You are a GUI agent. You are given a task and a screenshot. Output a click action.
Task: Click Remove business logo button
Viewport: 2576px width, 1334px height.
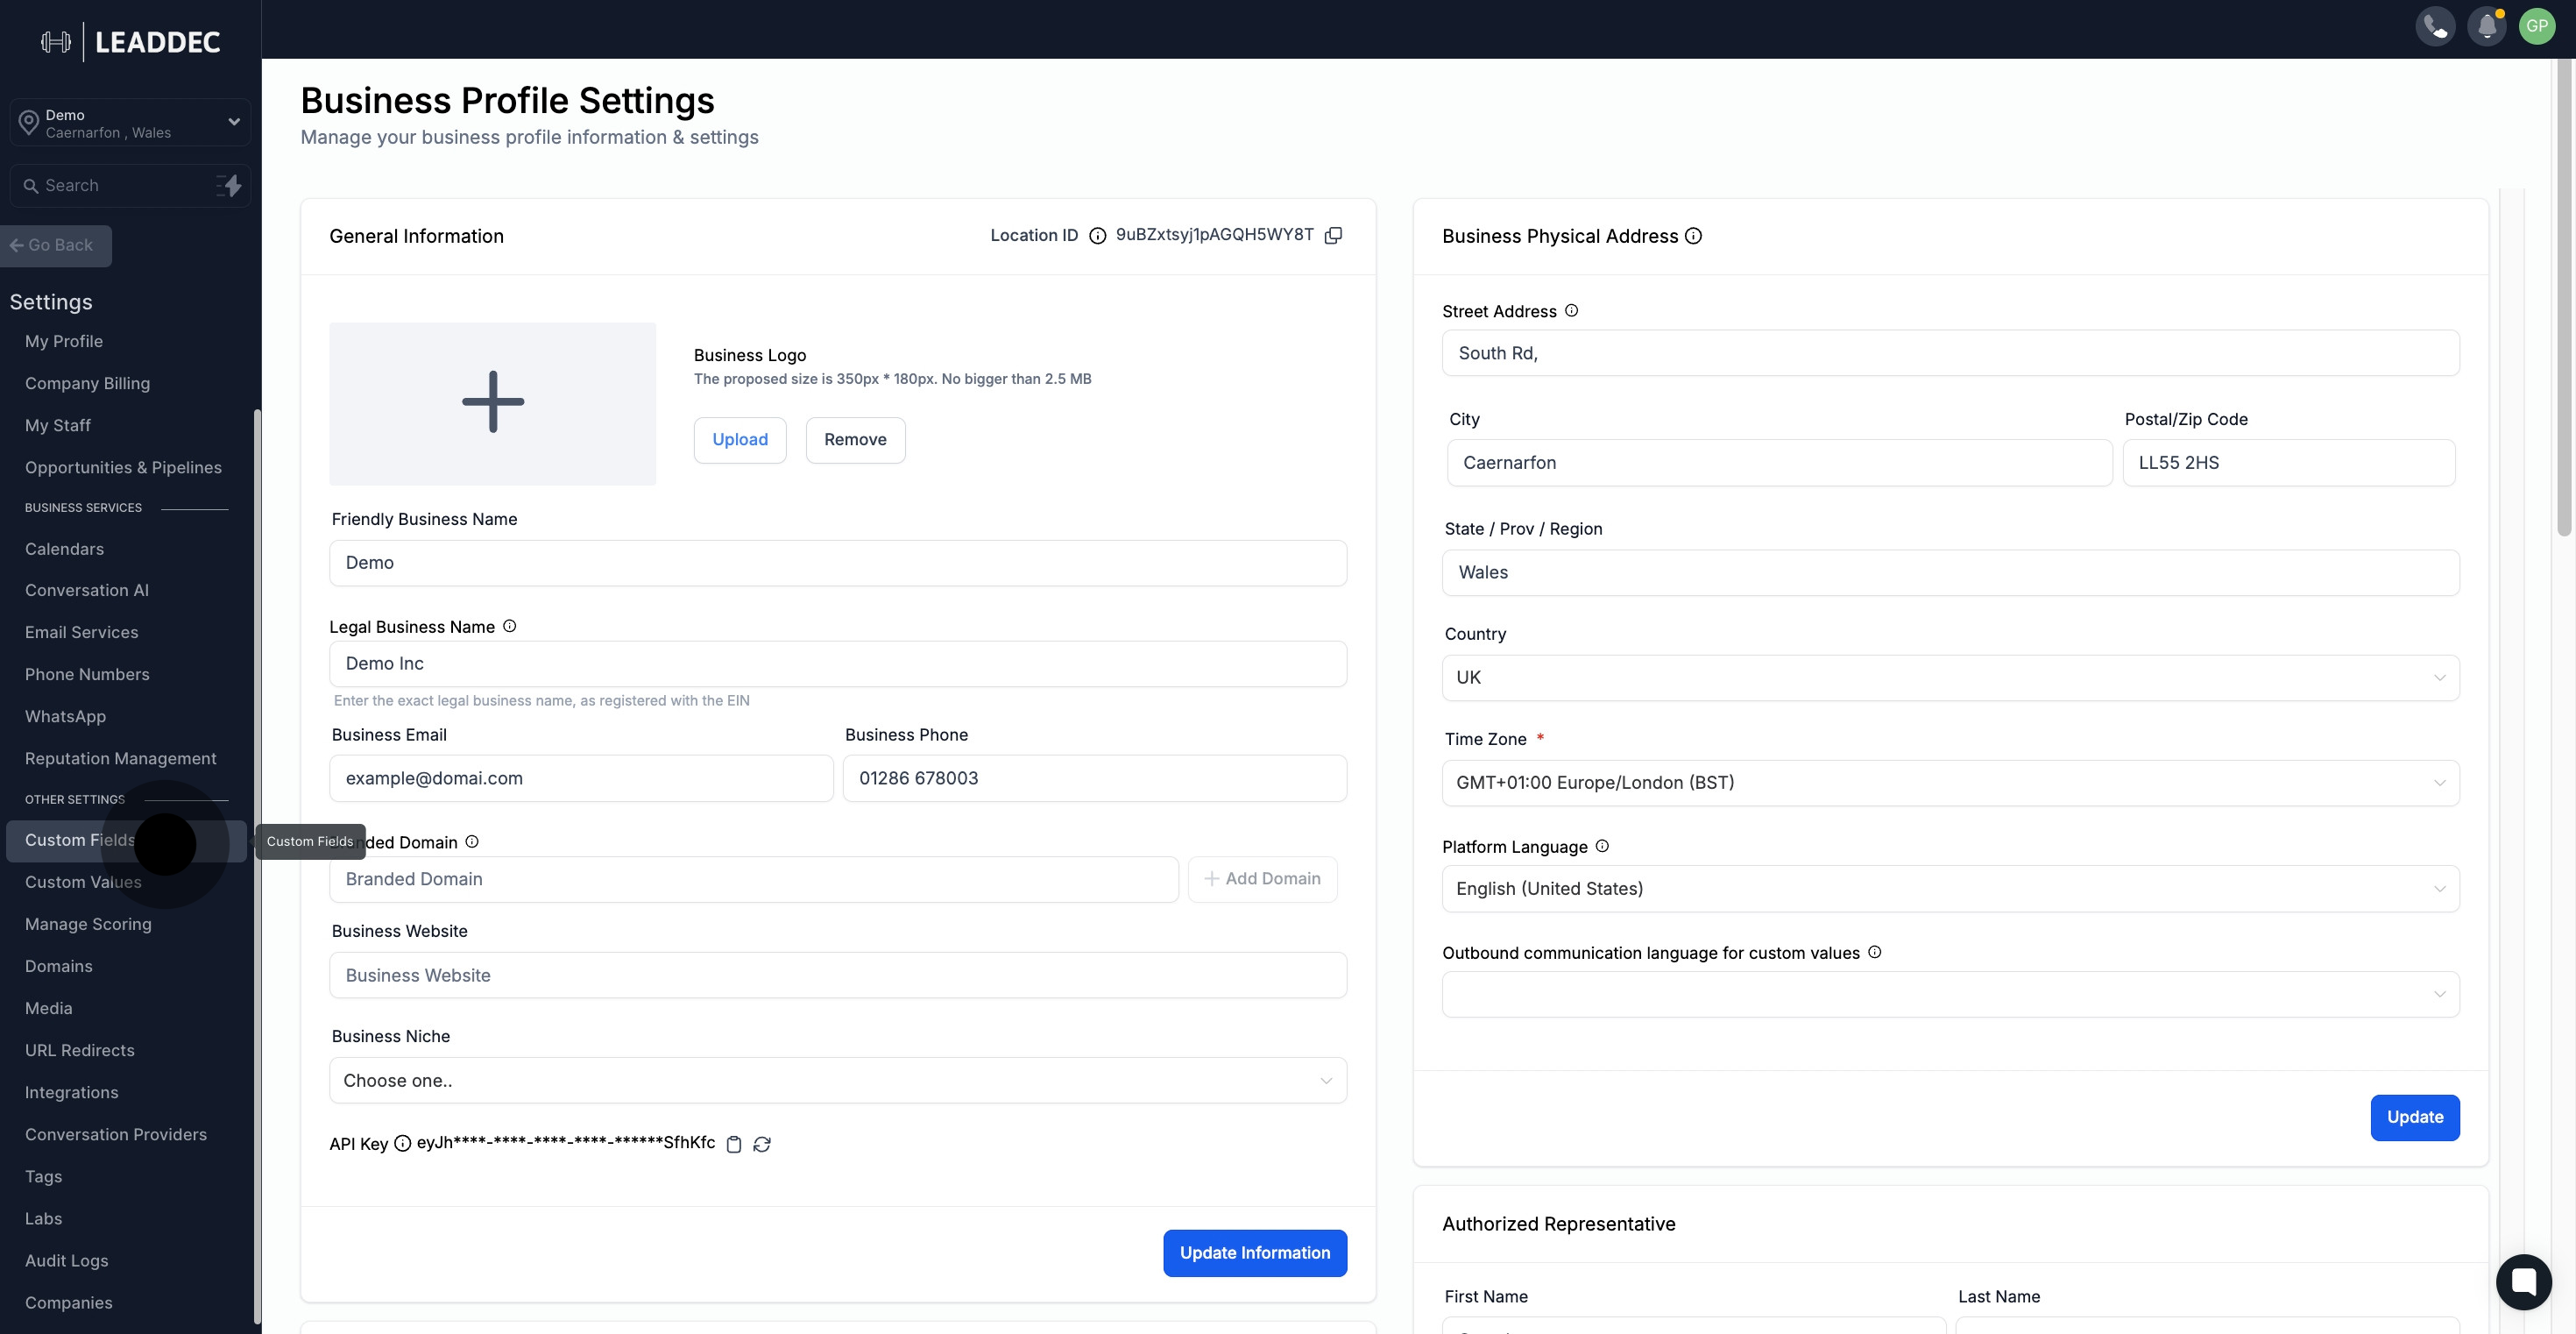click(x=855, y=440)
